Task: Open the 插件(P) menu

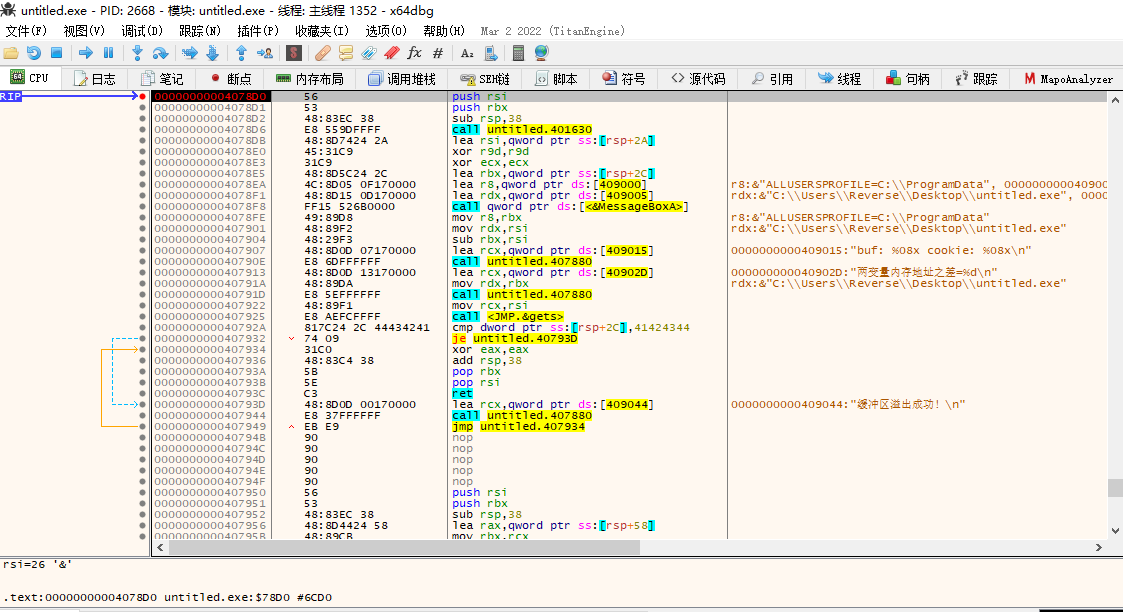Action: (257, 31)
